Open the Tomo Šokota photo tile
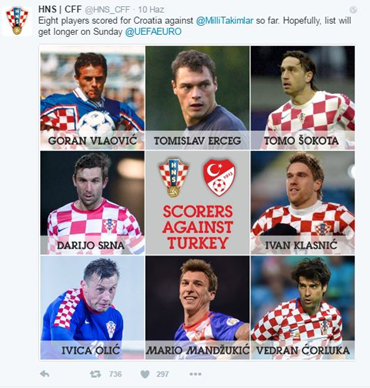The width and height of the screenshot is (370, 388). (303, 98)
